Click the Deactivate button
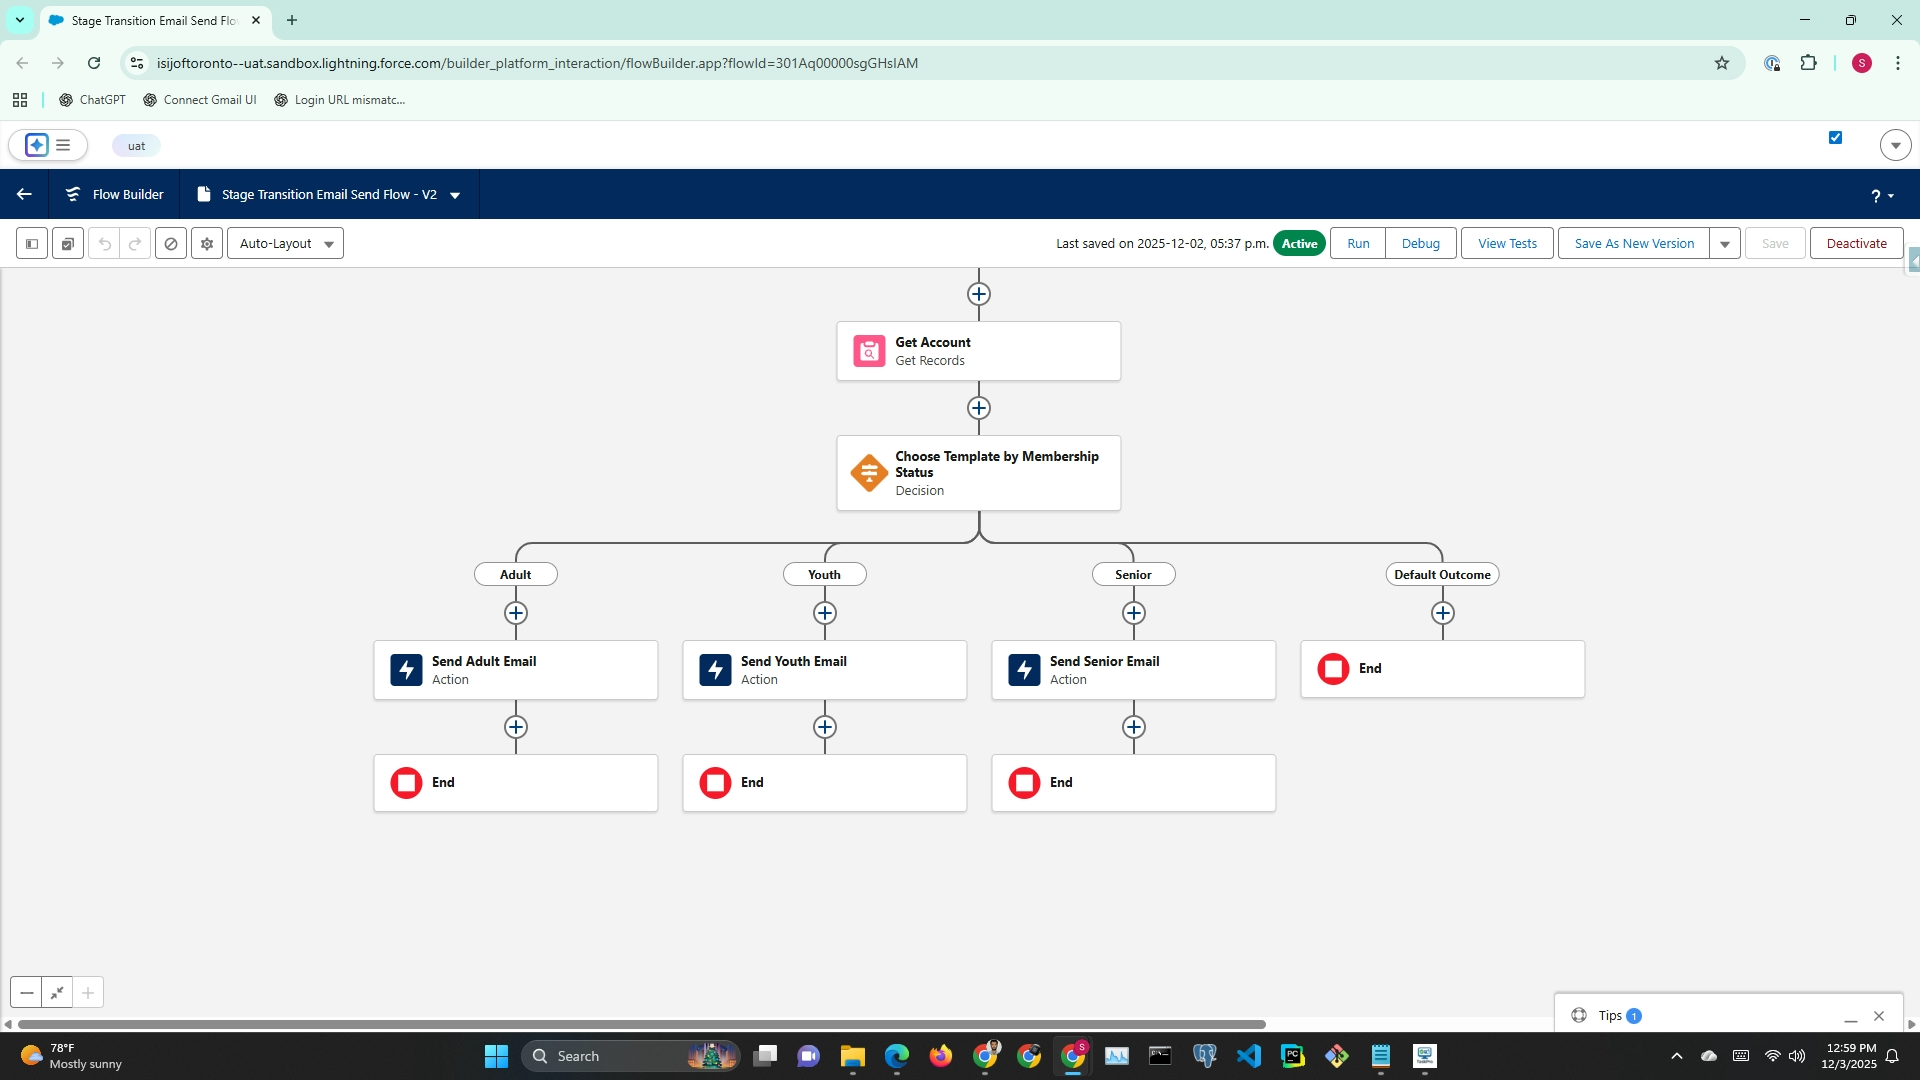 (1856, 243)
